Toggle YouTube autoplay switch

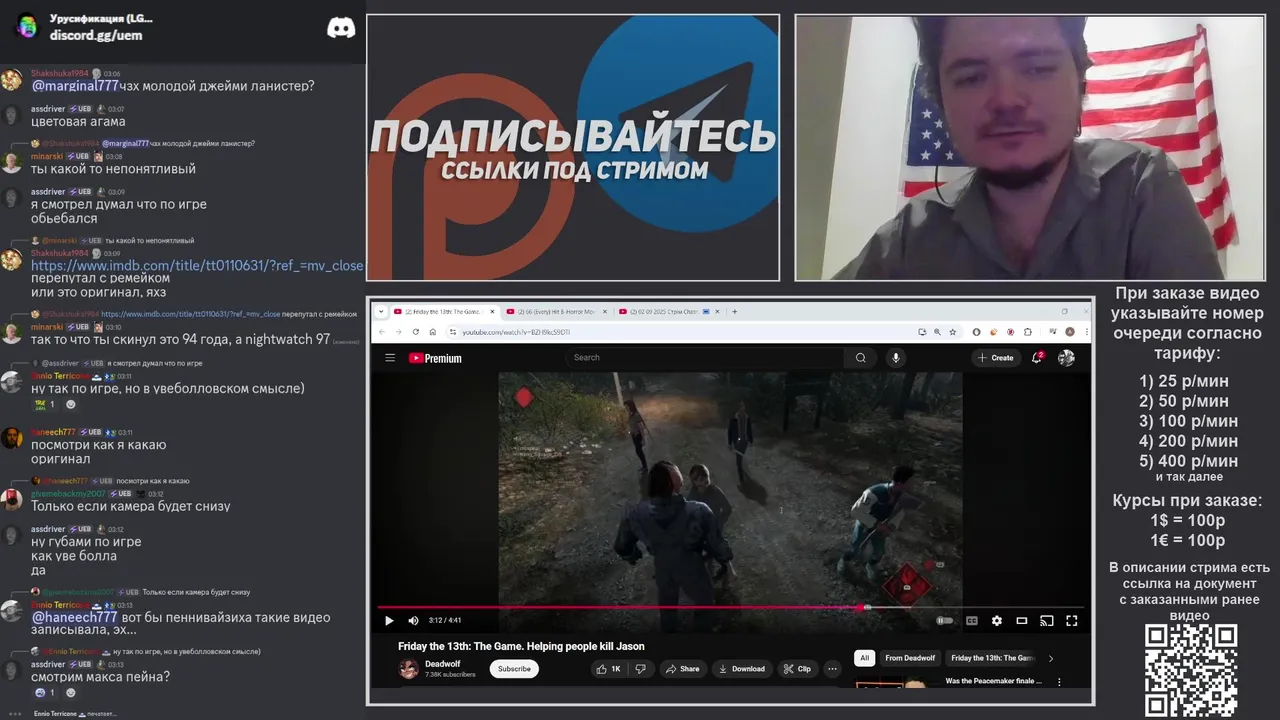pos(944,621)
